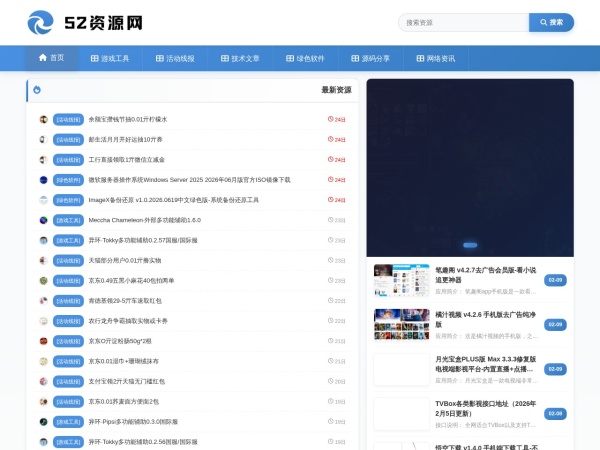Open post 京东0.49五黑小麻花40包

point(131,280)
